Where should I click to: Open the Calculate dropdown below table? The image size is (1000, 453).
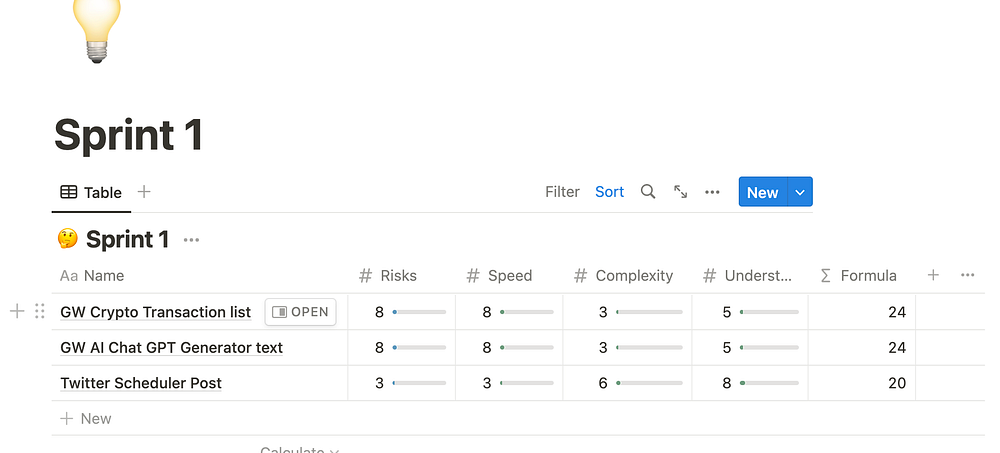click(299, 450)
